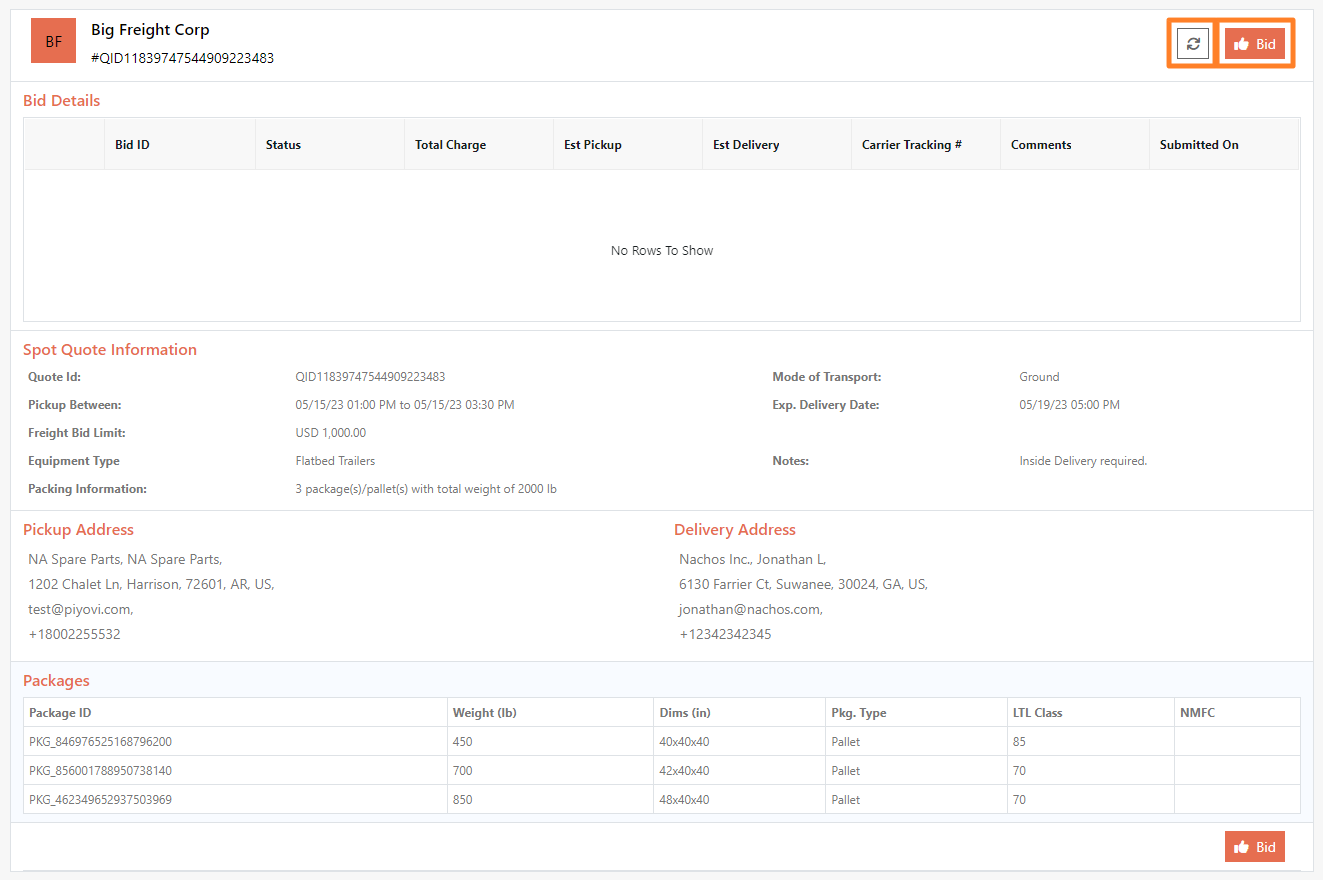Click the Quote Id value QID11839747544909223483
Viewport: 1323px width, 880px height.
(370, 377)
